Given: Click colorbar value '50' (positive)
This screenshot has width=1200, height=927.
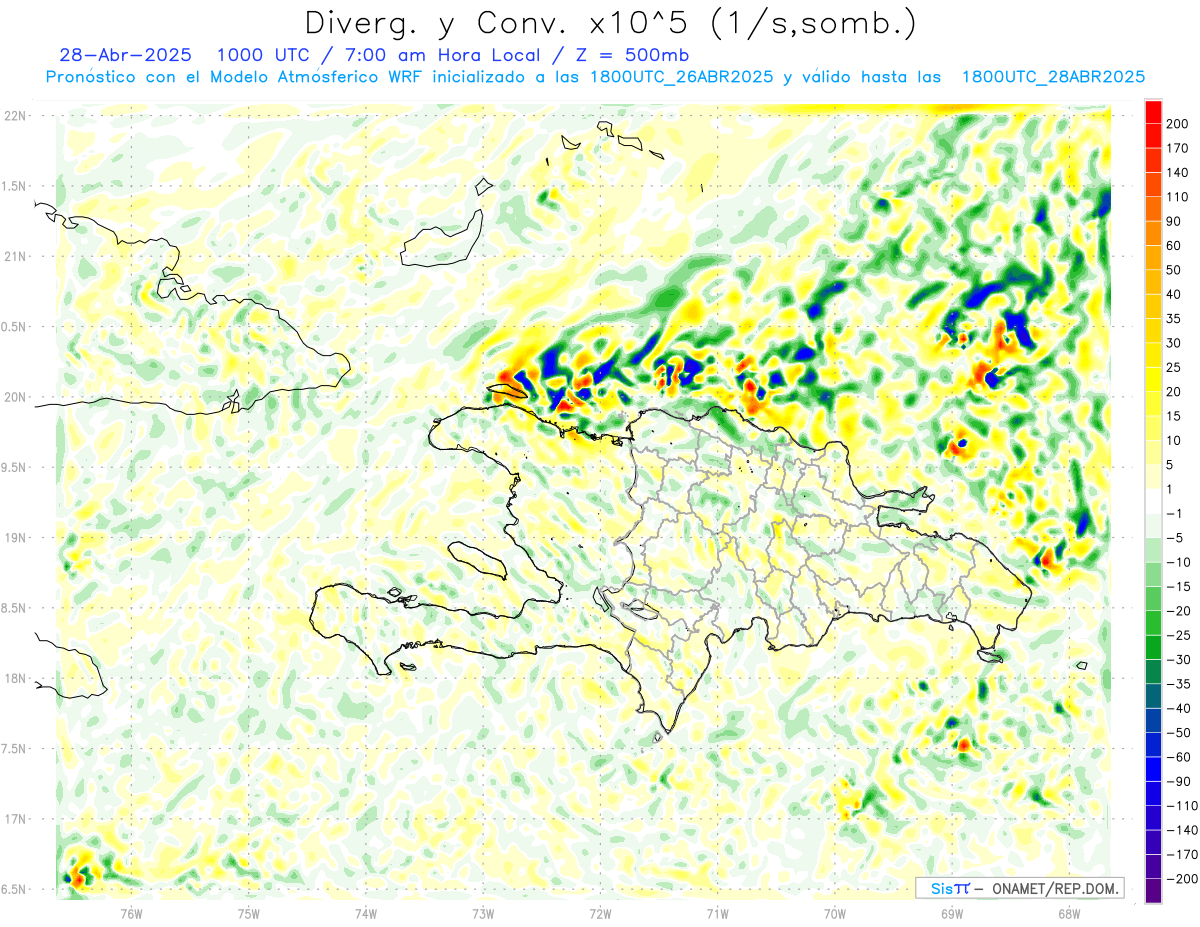Looking at the screenshot, I should (x=1174, y=270).
